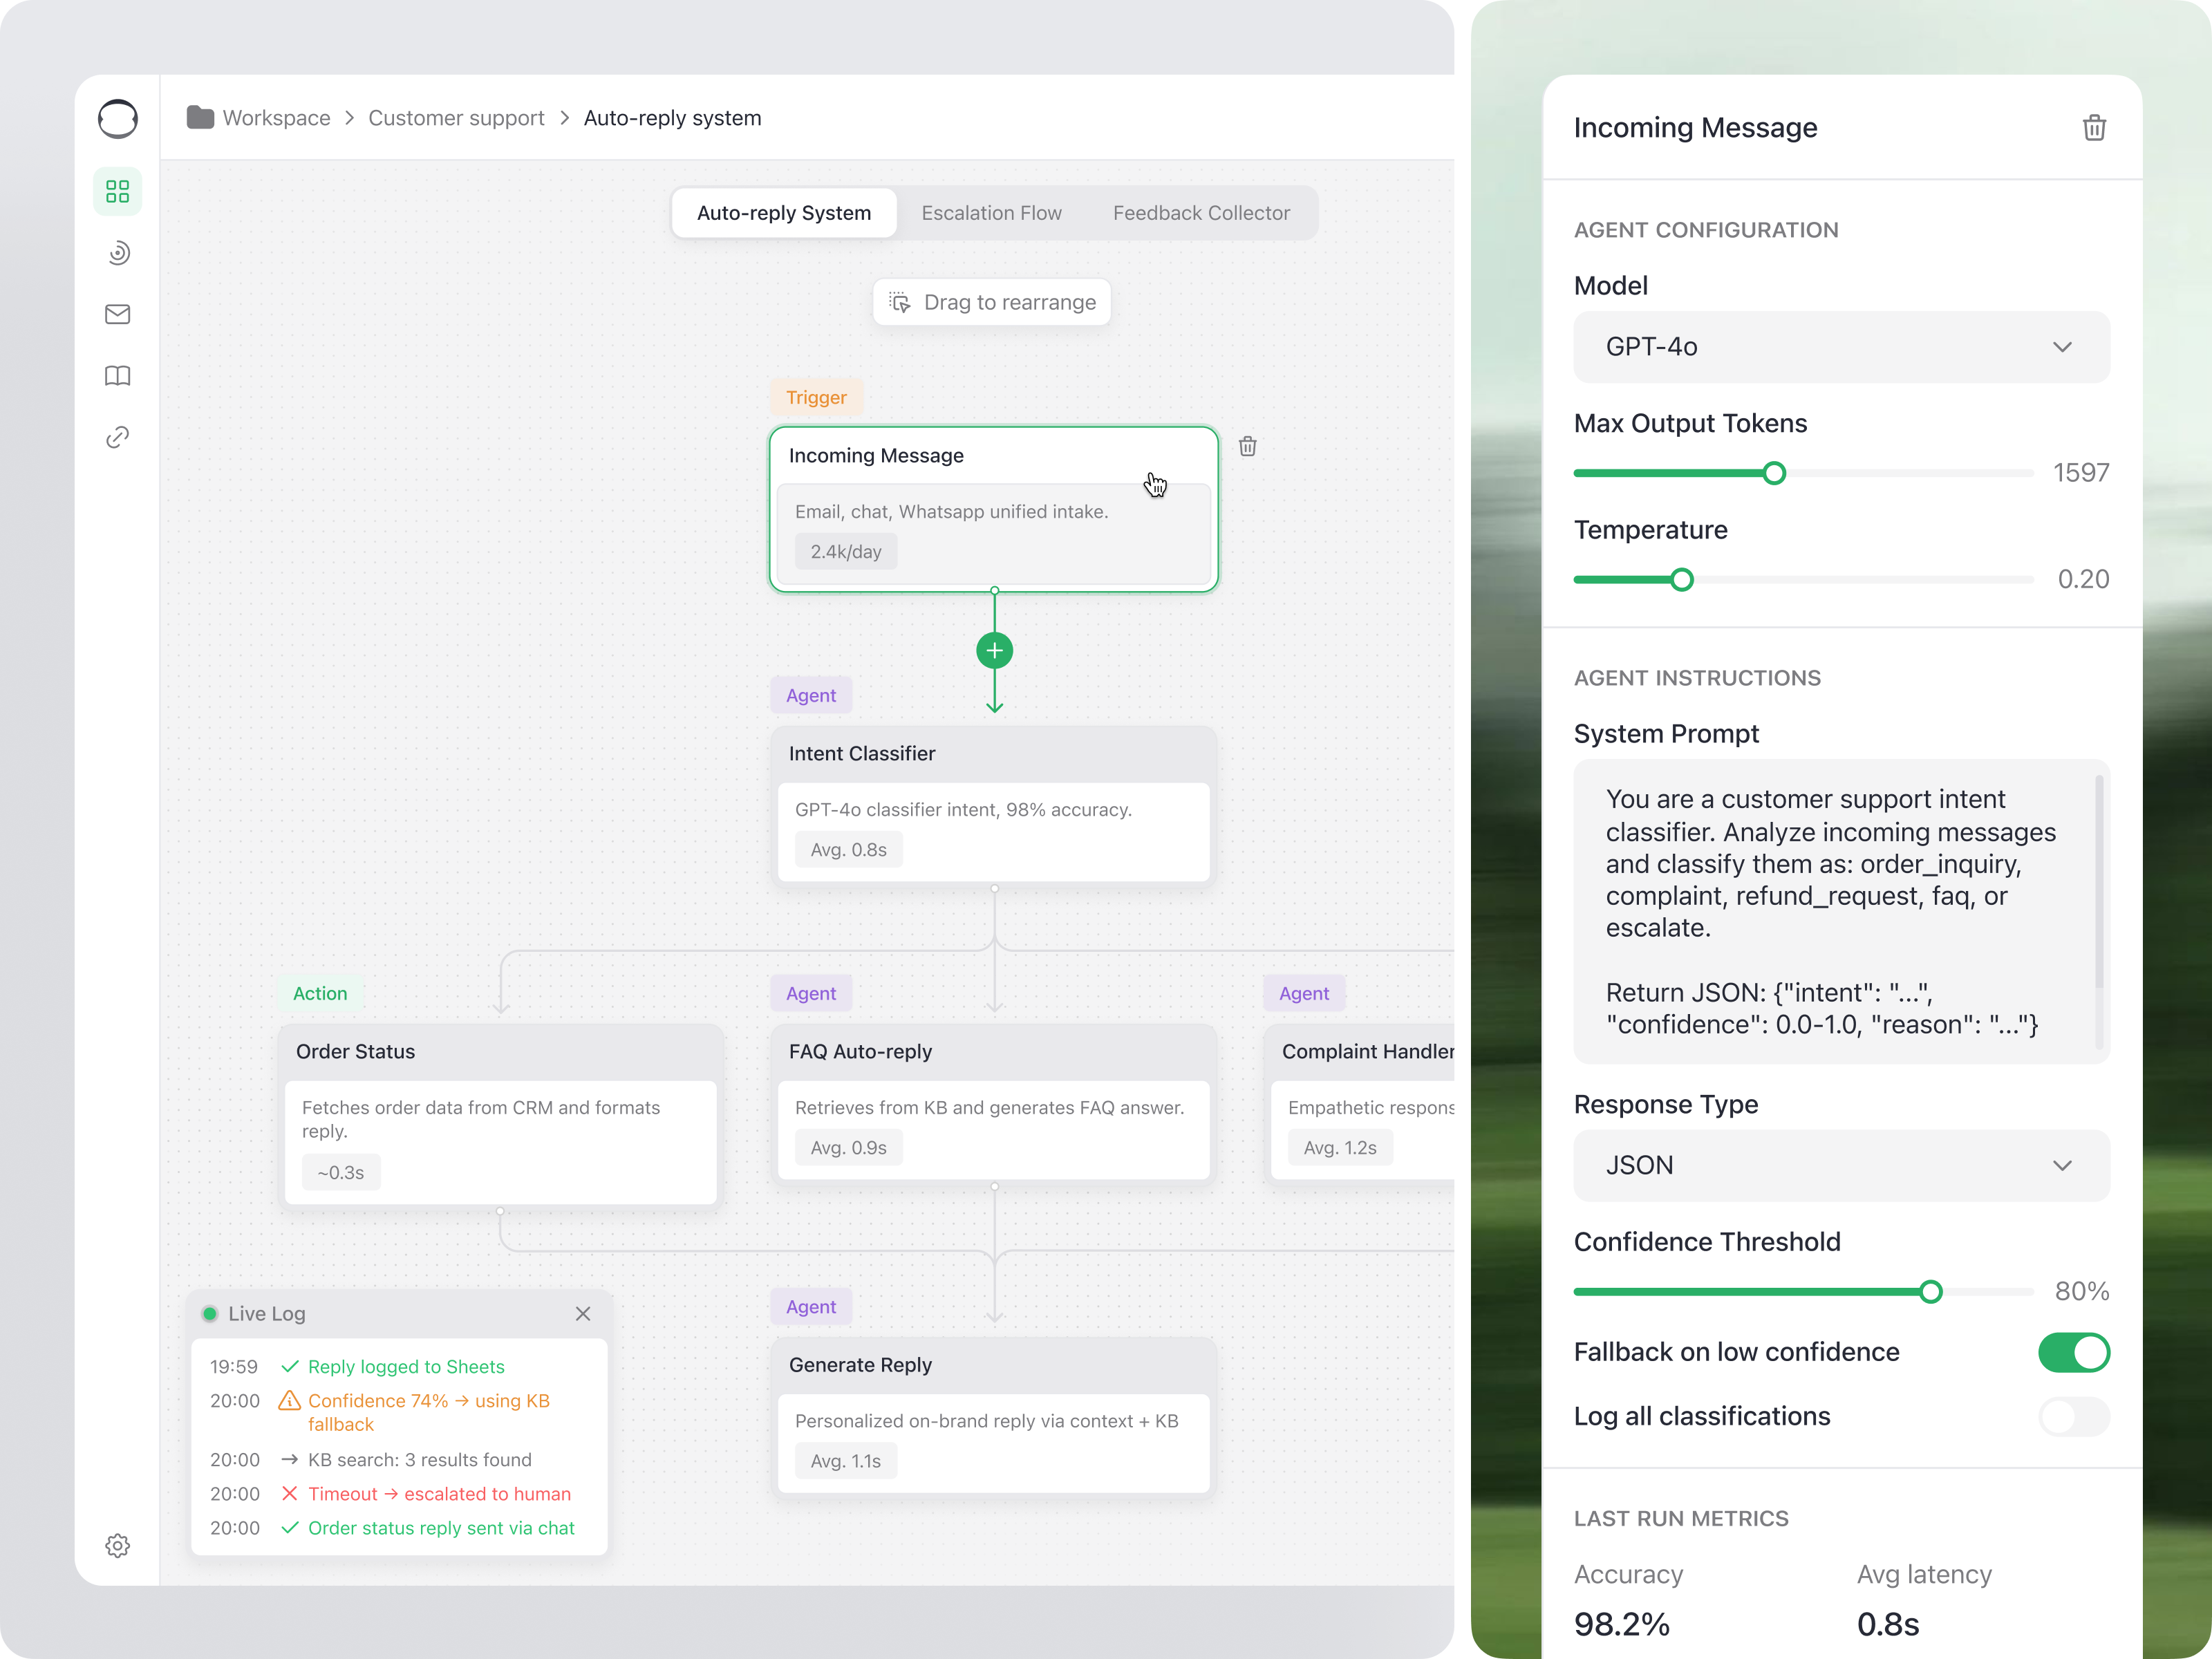This screenshot has height=1659, width=2212.
Task: Click the app logo in the sidebar
Action: tap(117, 118)
